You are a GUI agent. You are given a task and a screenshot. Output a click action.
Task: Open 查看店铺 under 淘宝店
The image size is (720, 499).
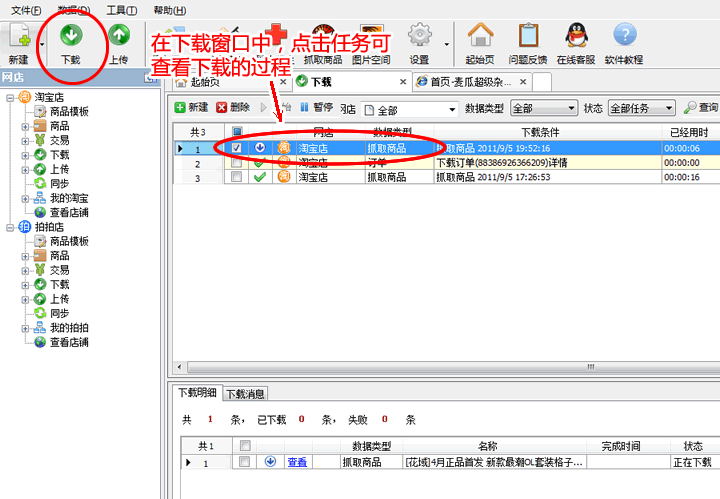tap(69, 213)
